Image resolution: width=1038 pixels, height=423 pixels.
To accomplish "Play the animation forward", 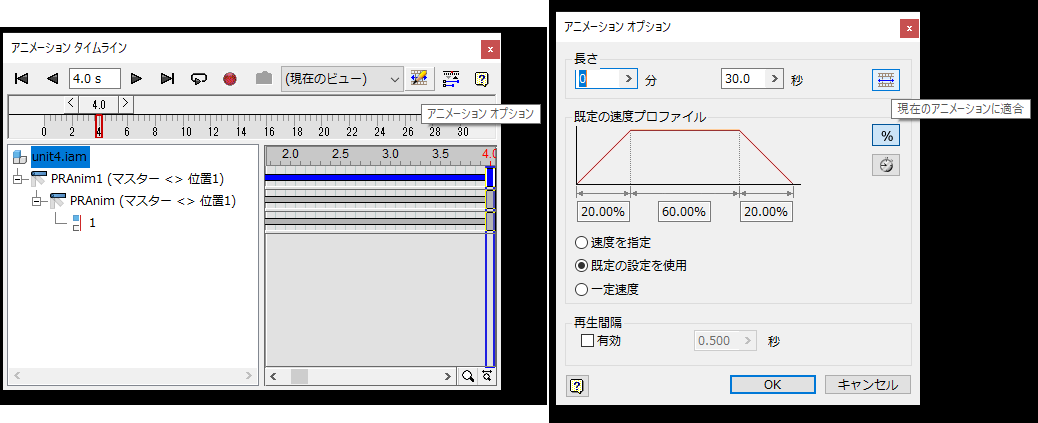I will coord(136,79).
